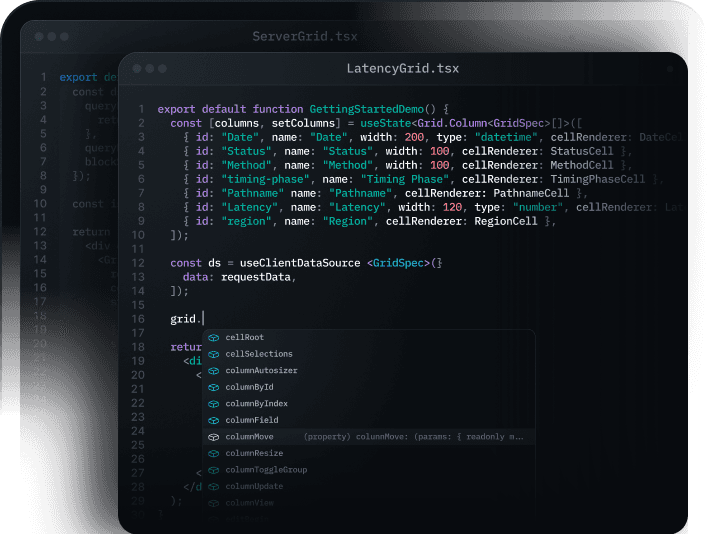This screenshot has height=554, width=708.
Task: Click the cube icon beside columnField
Action: [x=214, y=420]
